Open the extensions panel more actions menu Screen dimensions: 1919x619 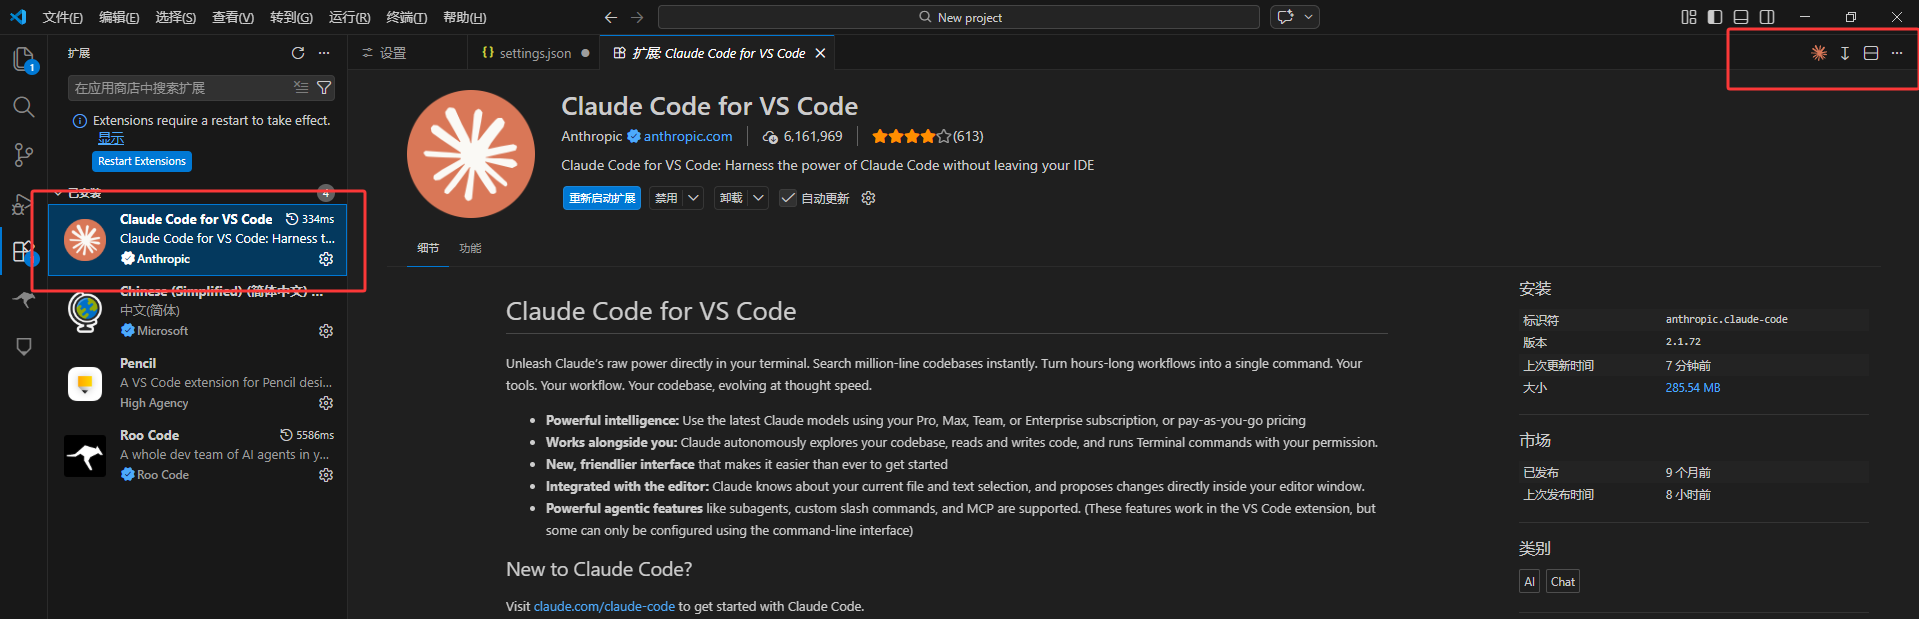point(324,53)
